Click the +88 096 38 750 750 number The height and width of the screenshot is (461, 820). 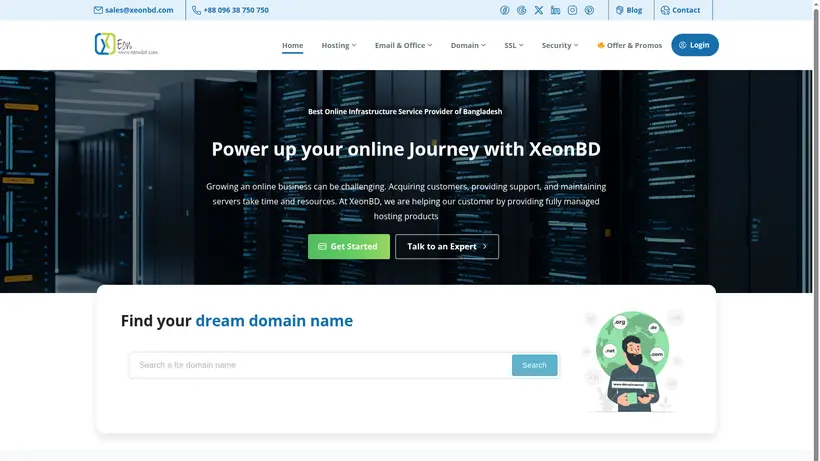tap(236, 10)
